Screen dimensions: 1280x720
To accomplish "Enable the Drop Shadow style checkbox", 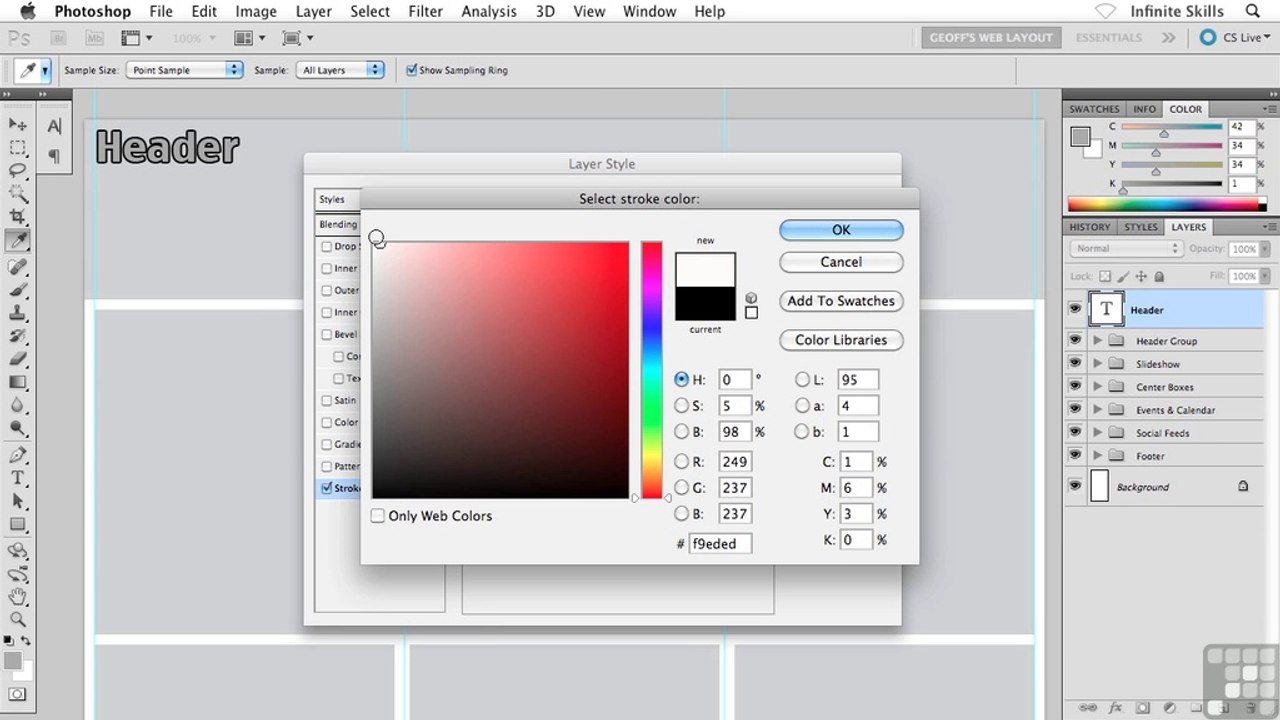I will [x=326, y=246].
